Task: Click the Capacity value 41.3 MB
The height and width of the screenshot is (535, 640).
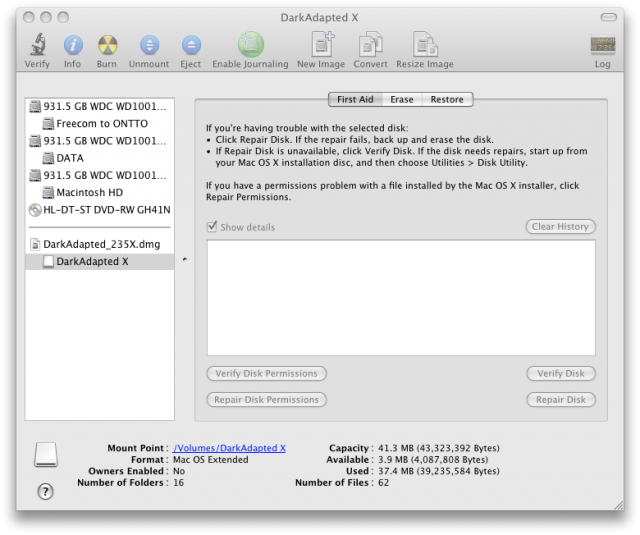Action: (x=439, y=448)
